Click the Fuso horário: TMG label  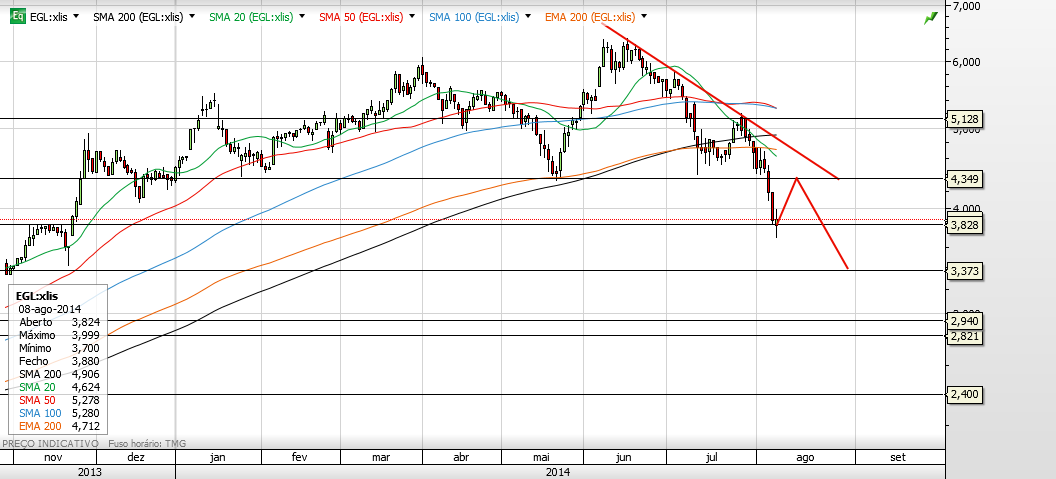(147, 443)
